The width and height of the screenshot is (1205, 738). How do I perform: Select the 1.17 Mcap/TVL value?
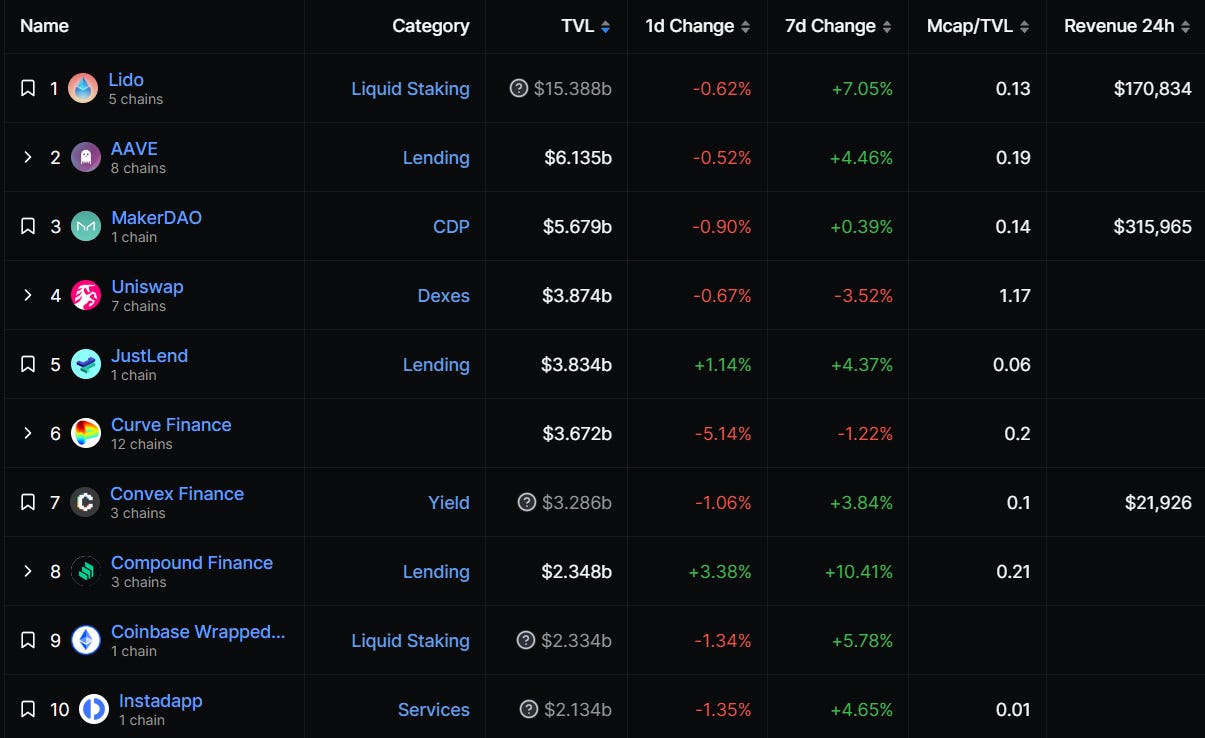[1014, 295]
